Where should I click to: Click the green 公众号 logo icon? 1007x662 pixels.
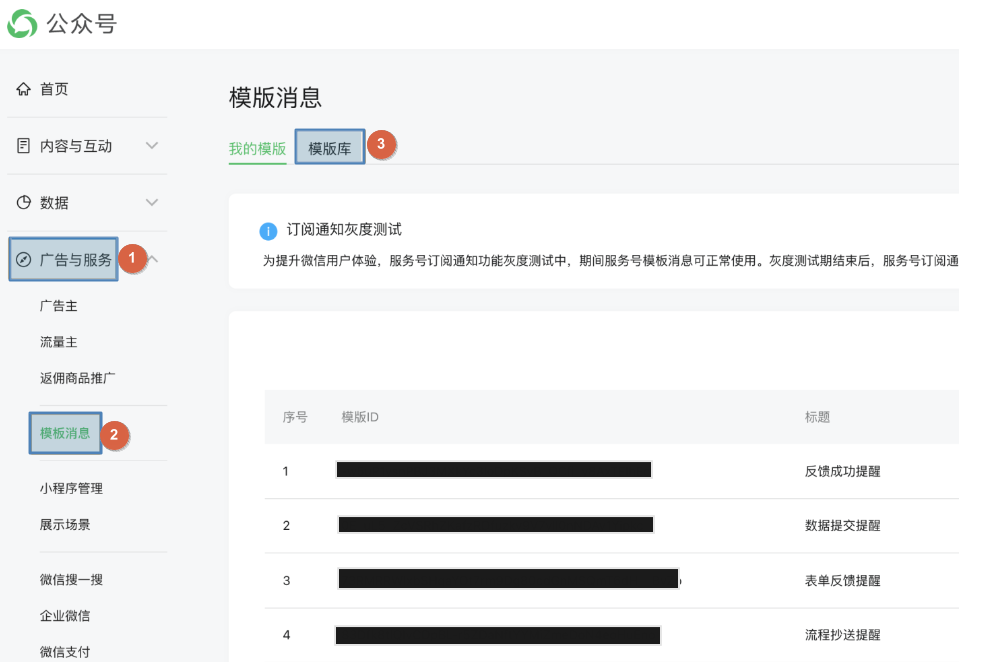click(22, 24)
